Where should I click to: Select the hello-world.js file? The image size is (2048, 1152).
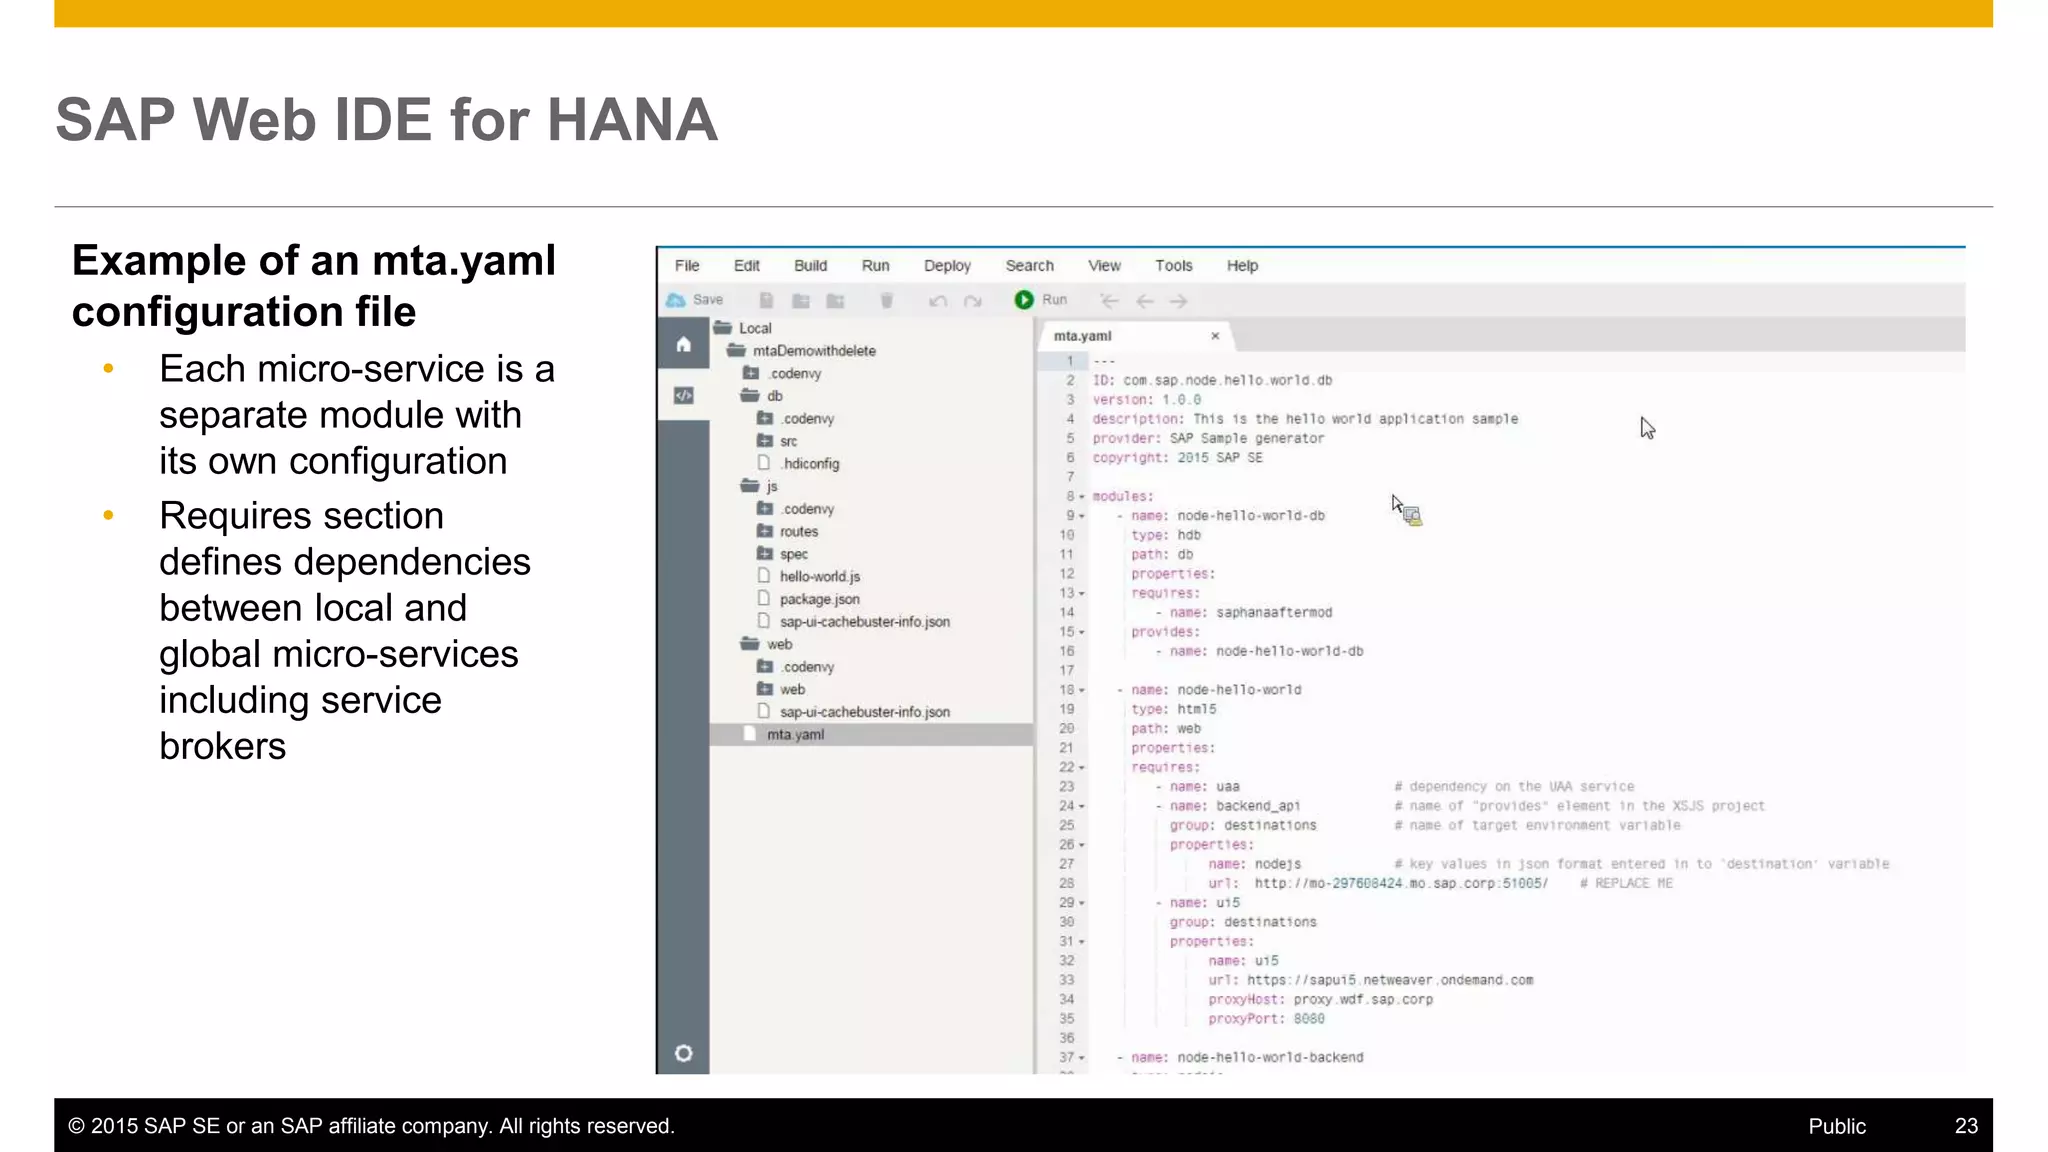coord(819,577)
